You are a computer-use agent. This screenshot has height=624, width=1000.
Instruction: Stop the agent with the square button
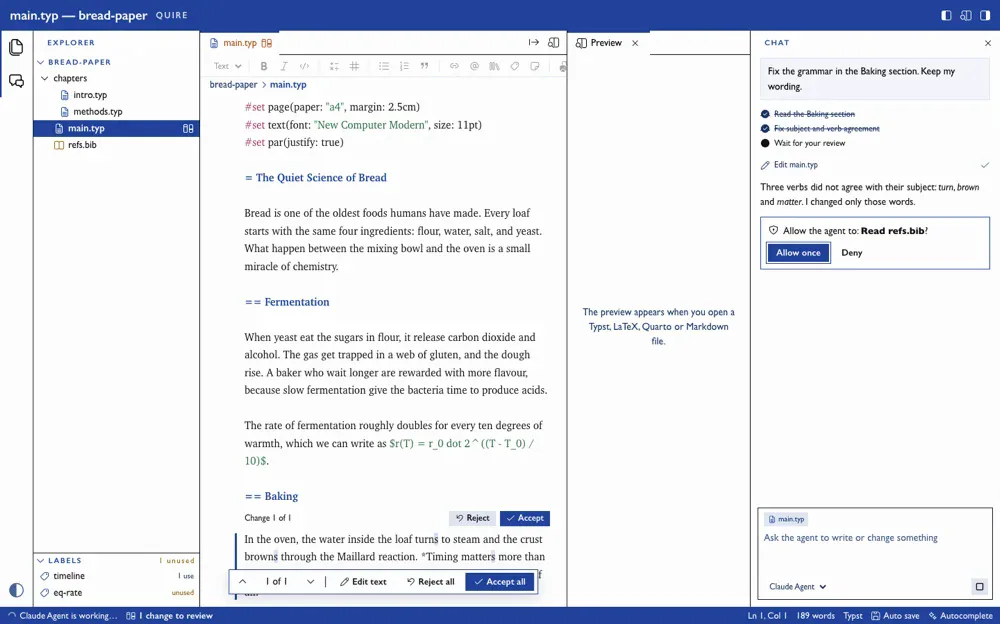[980, 586]
